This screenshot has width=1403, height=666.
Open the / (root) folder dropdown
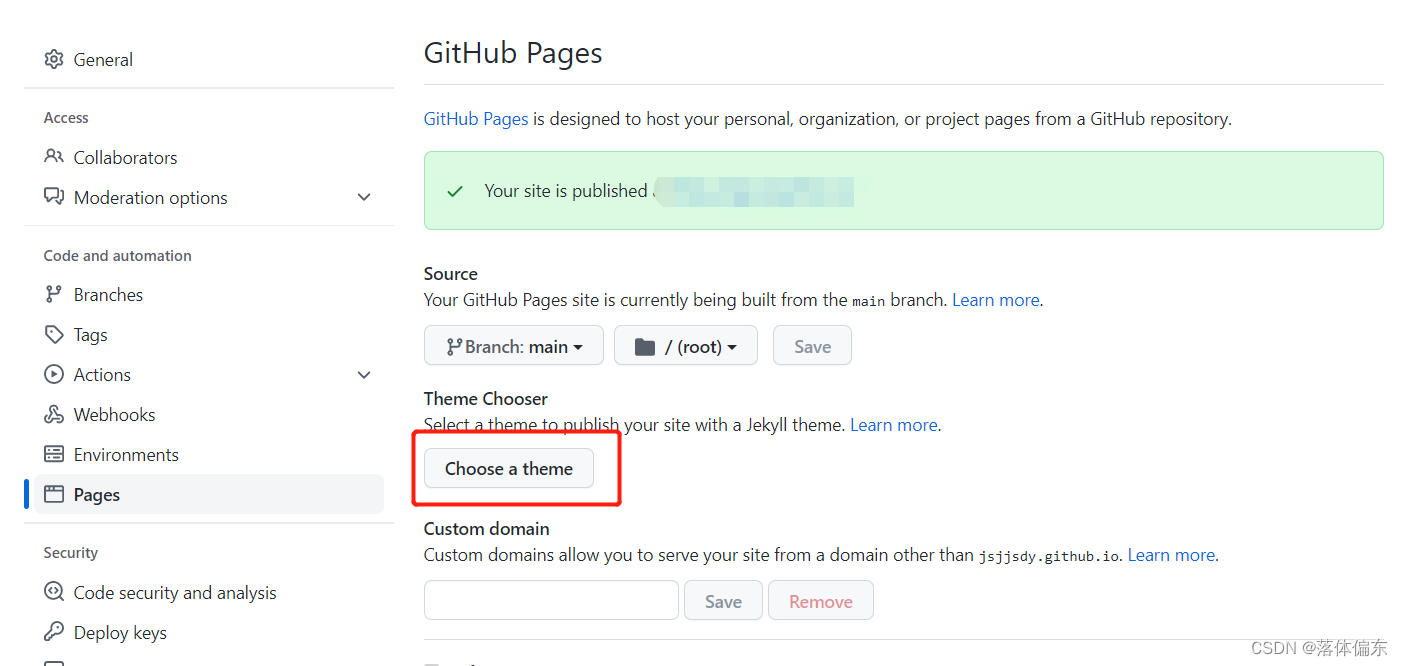(x=685, y=345)
